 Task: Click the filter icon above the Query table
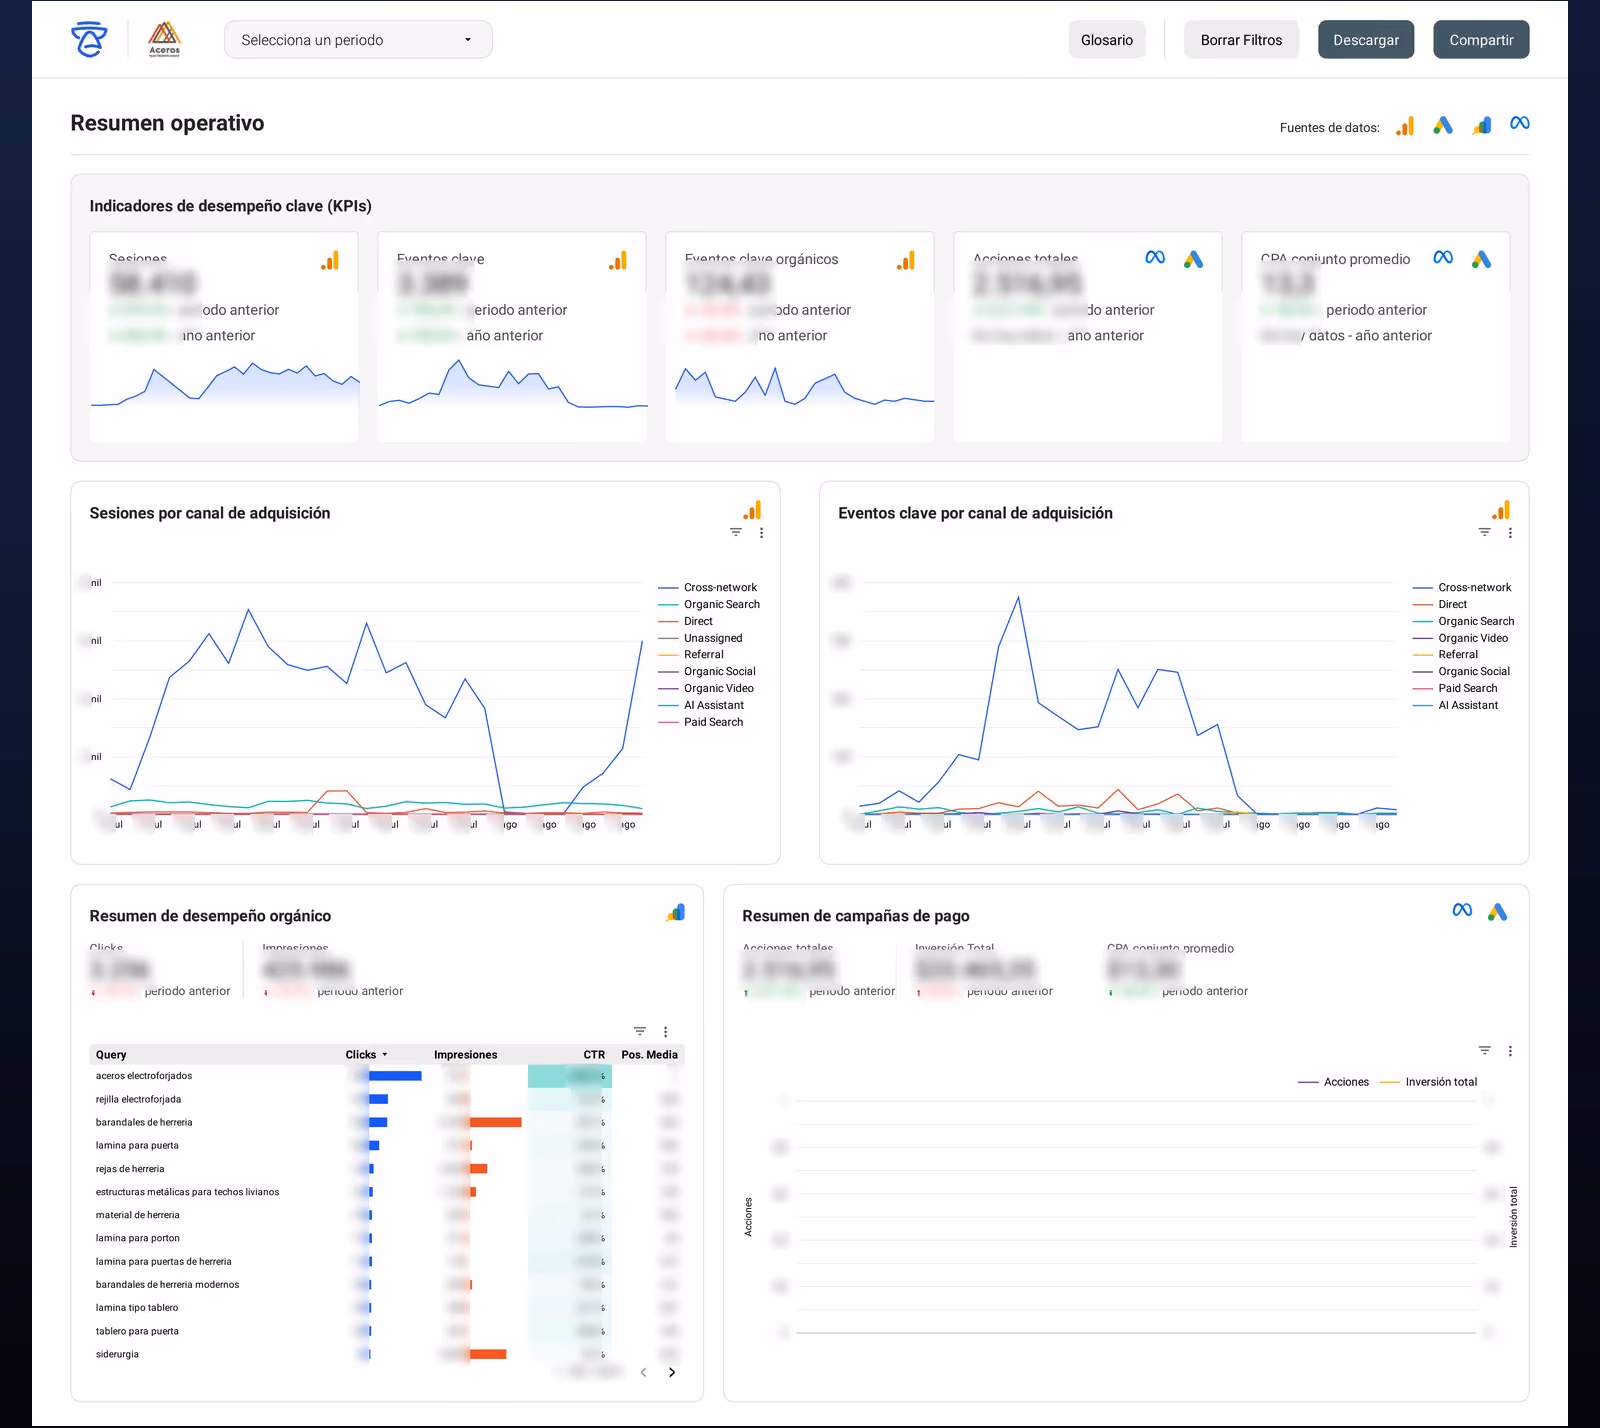click(x=640, y=1031)
